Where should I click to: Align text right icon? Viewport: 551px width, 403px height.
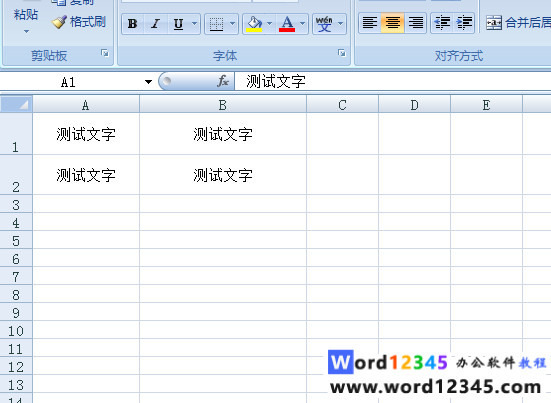416,23
